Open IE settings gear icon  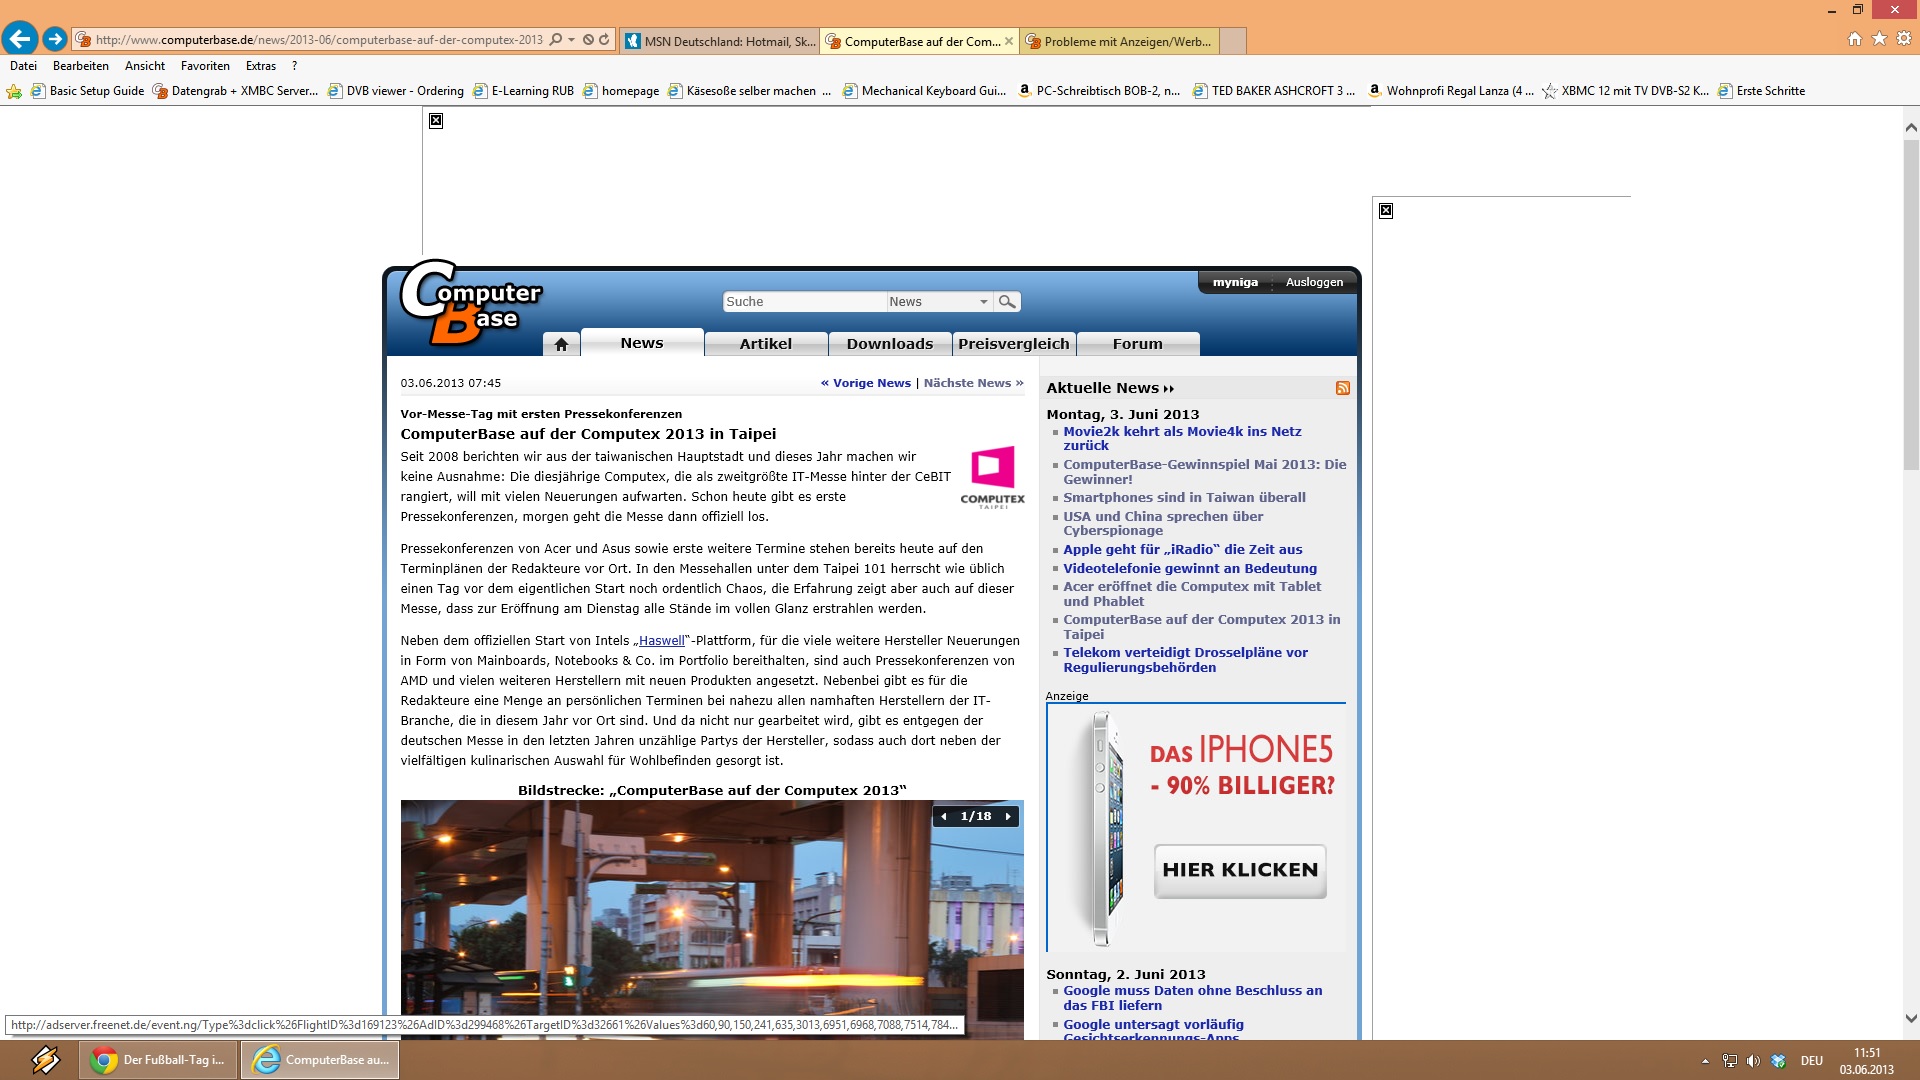coord(1904,38)
